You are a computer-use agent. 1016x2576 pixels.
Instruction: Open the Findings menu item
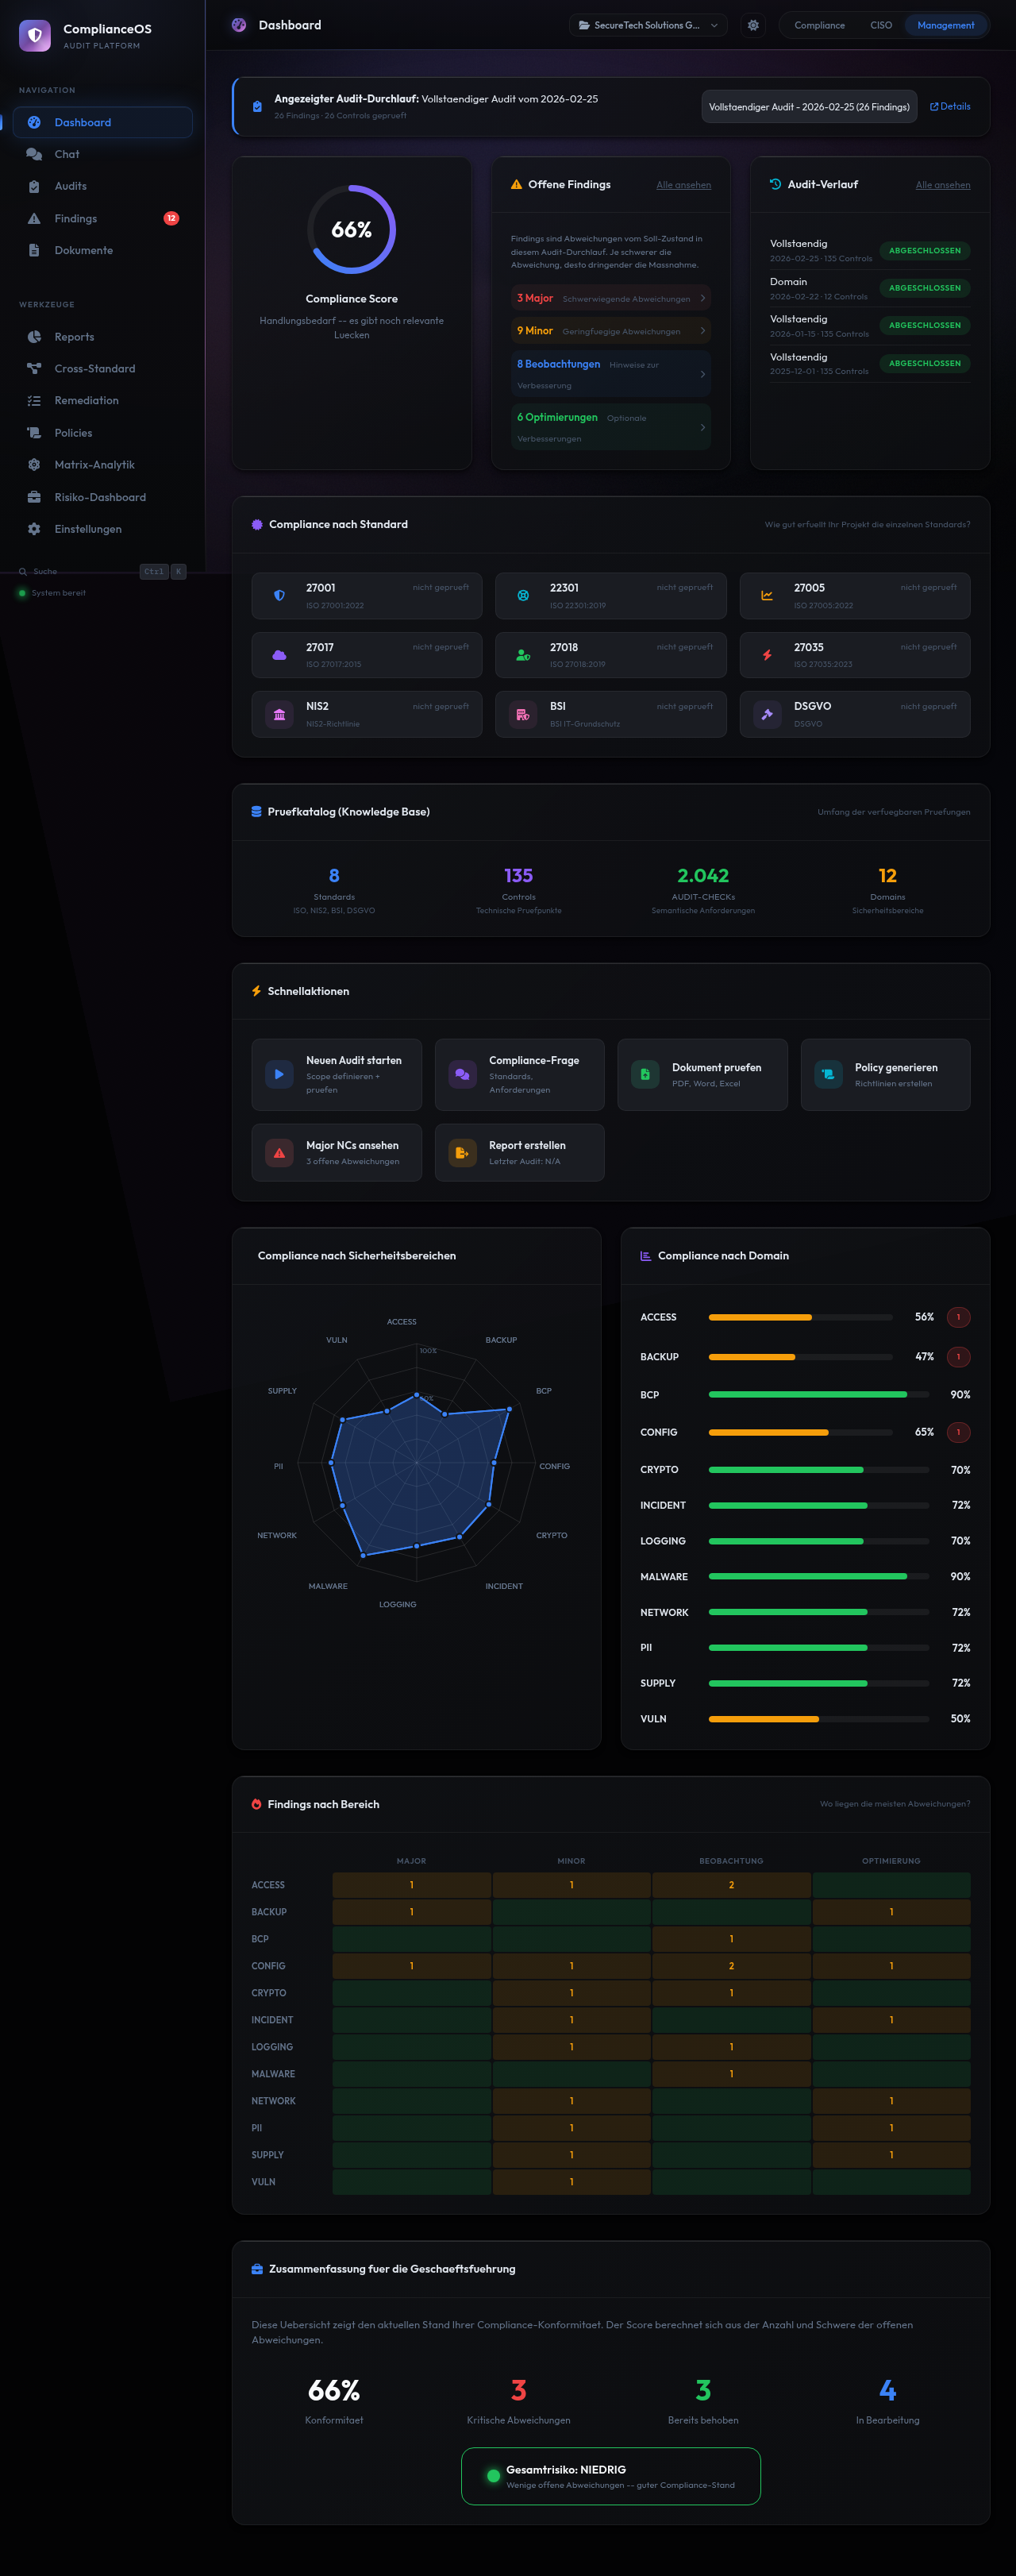pyautogui.click(x=76, y=218)
